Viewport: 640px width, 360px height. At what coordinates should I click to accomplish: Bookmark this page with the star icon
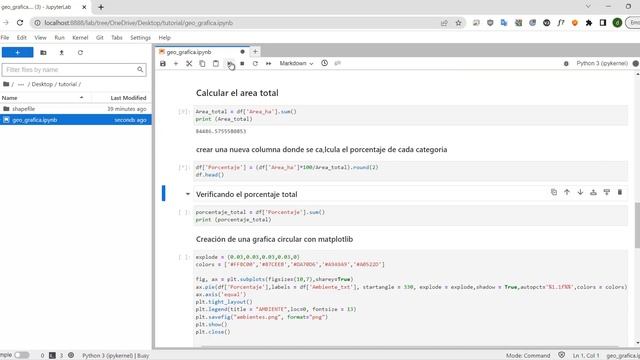pyautogui.click(x=458, y=23)
